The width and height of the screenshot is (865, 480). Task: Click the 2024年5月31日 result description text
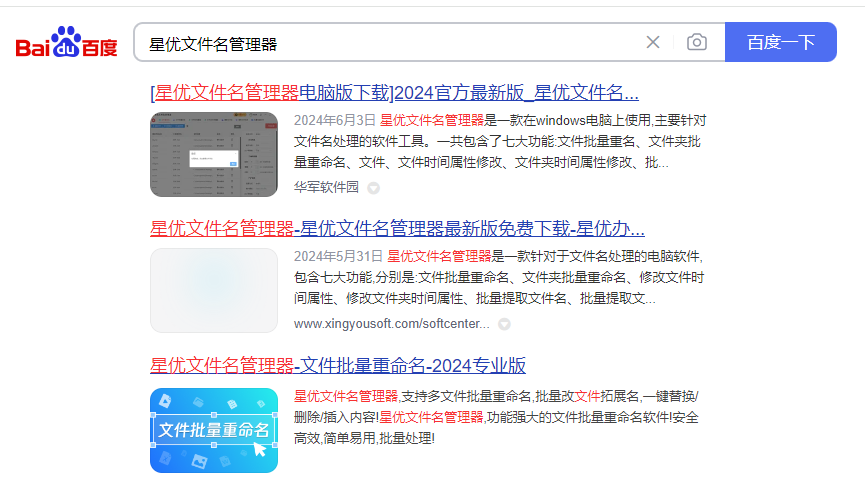pos(499,278)
